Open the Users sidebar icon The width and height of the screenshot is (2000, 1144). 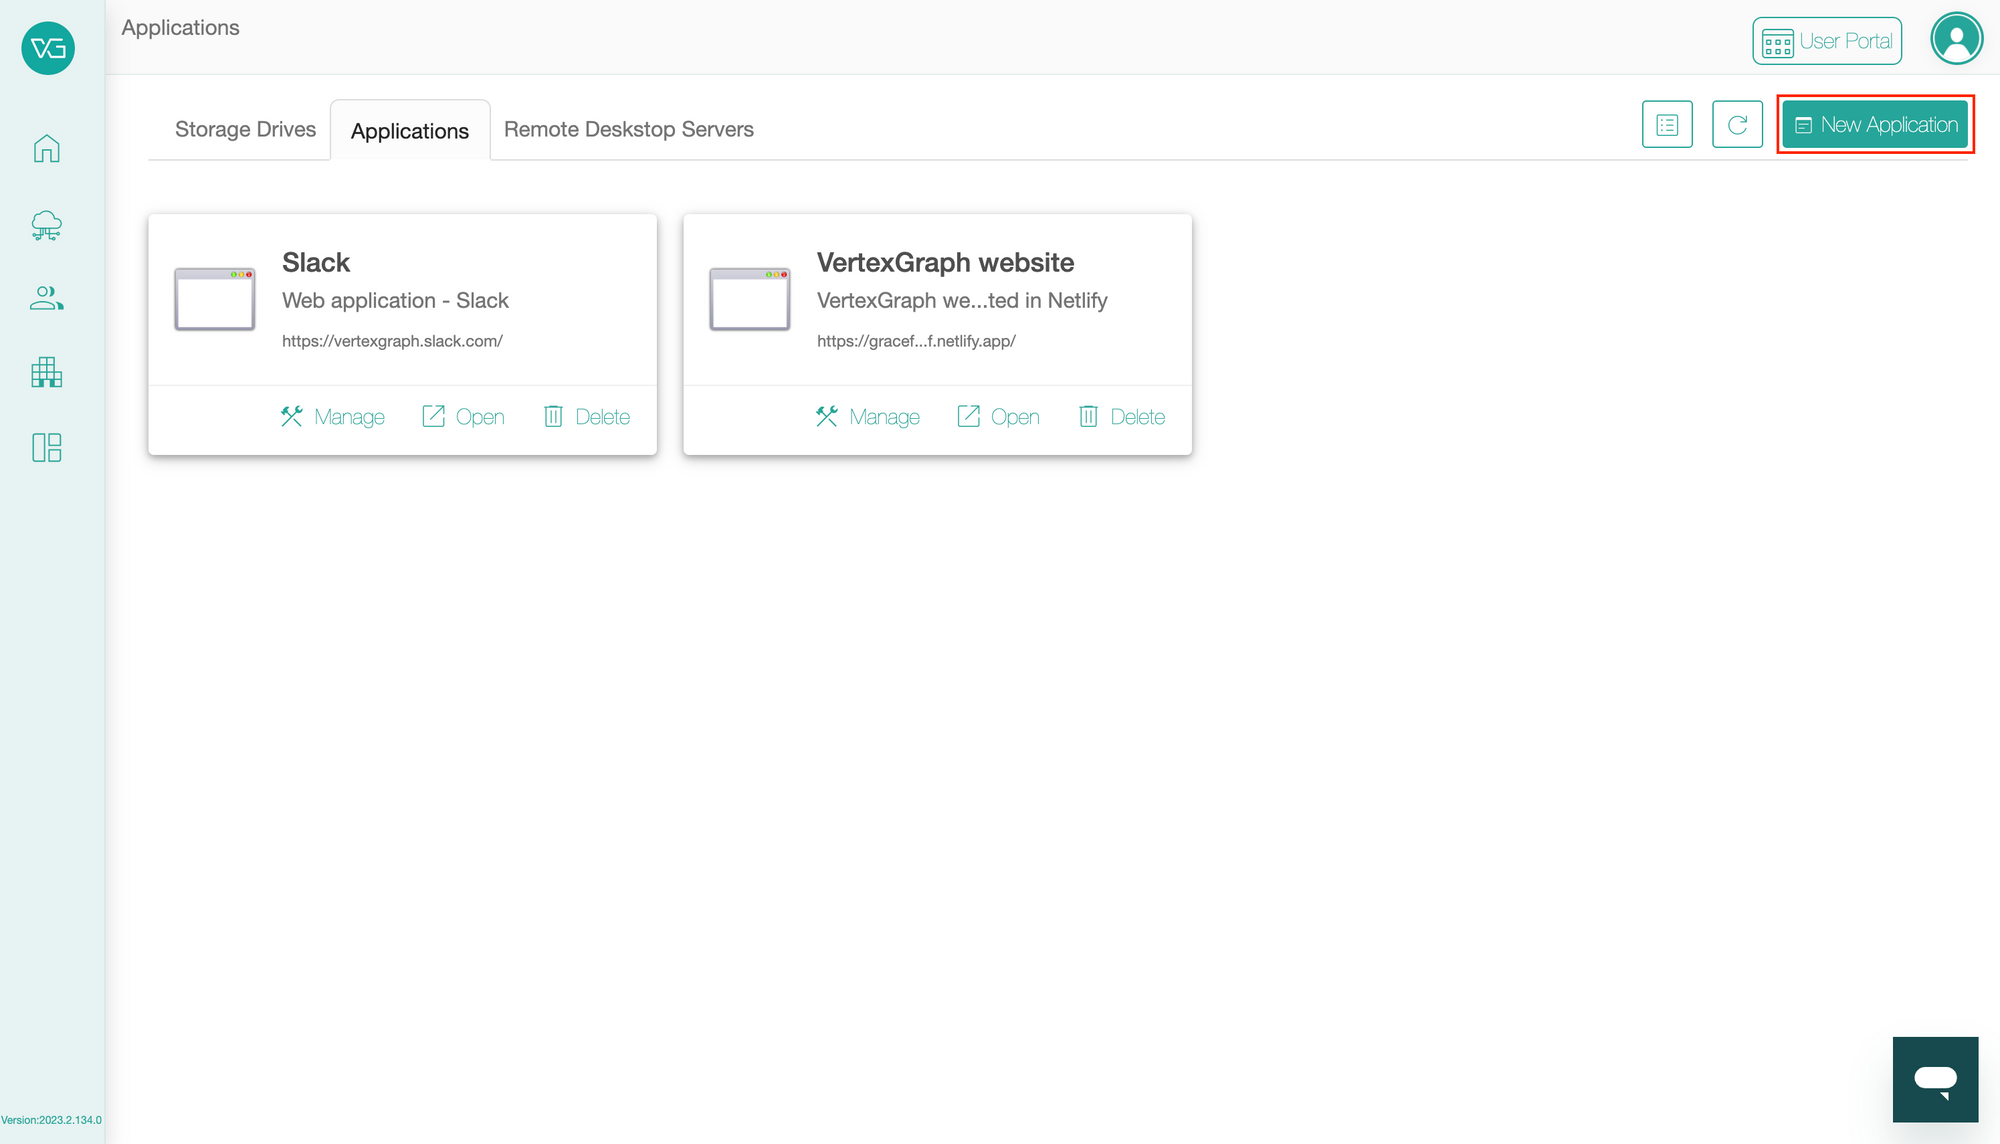47,298
